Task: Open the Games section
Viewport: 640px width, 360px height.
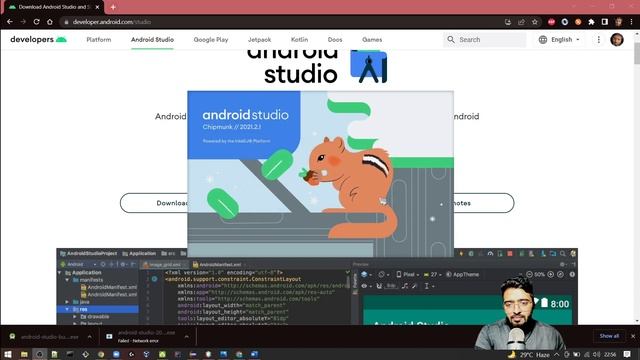Action: pyautogui.click(x=372, y=40)
